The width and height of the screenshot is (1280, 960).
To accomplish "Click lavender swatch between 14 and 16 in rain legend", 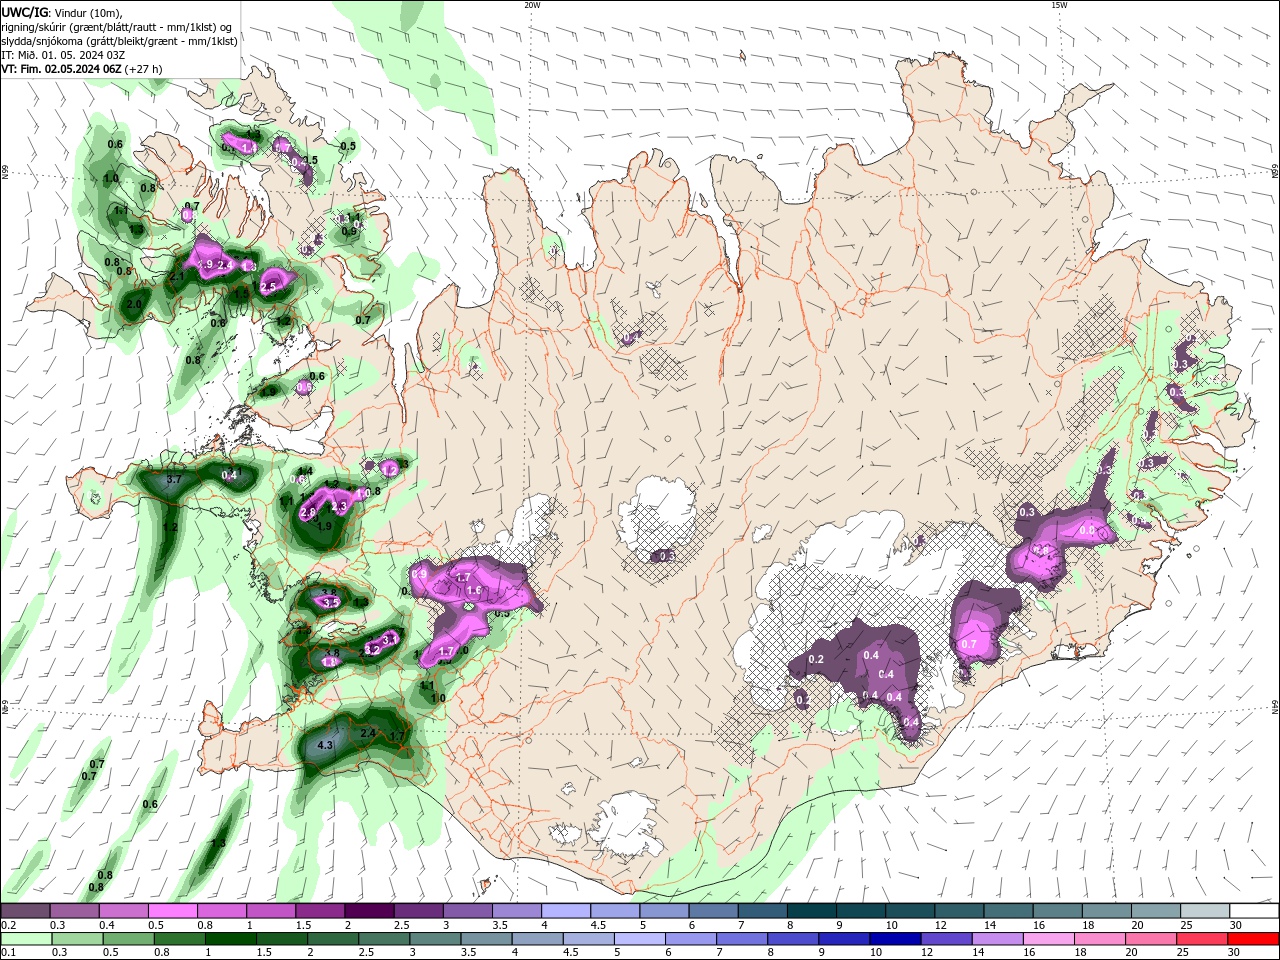I will (996, 939).
